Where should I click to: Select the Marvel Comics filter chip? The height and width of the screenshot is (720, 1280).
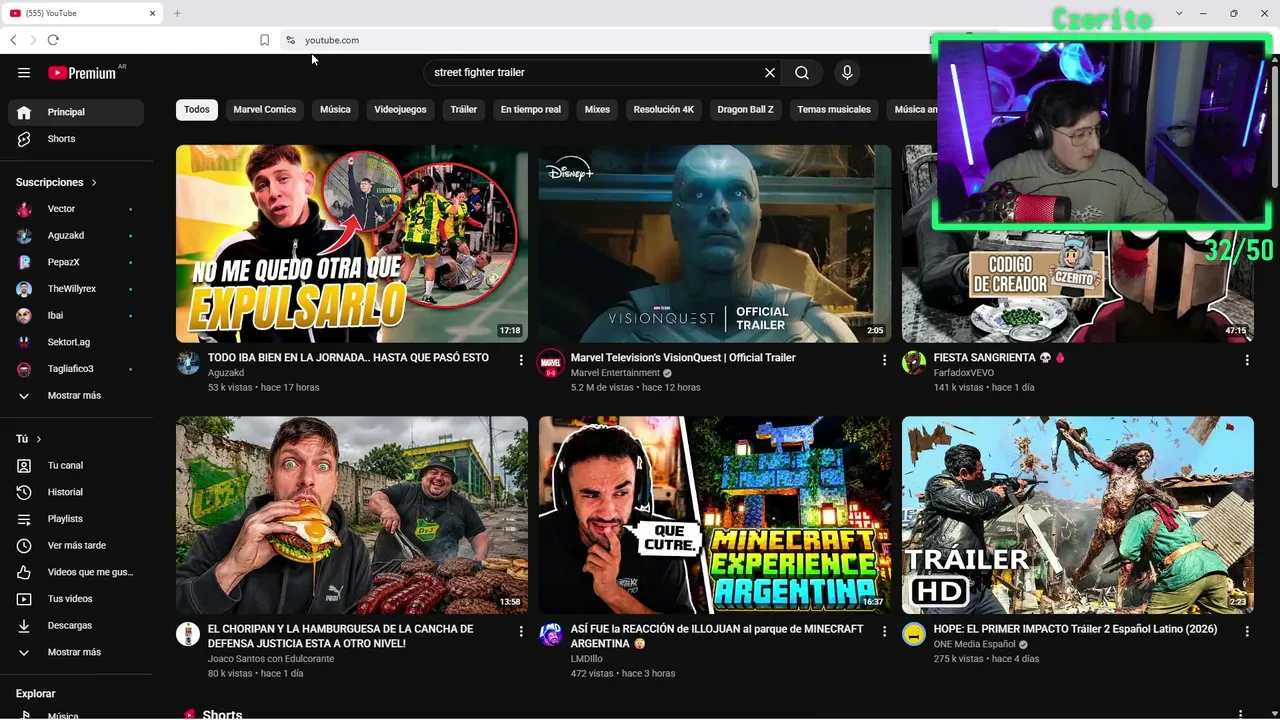[x=265, y=109]
